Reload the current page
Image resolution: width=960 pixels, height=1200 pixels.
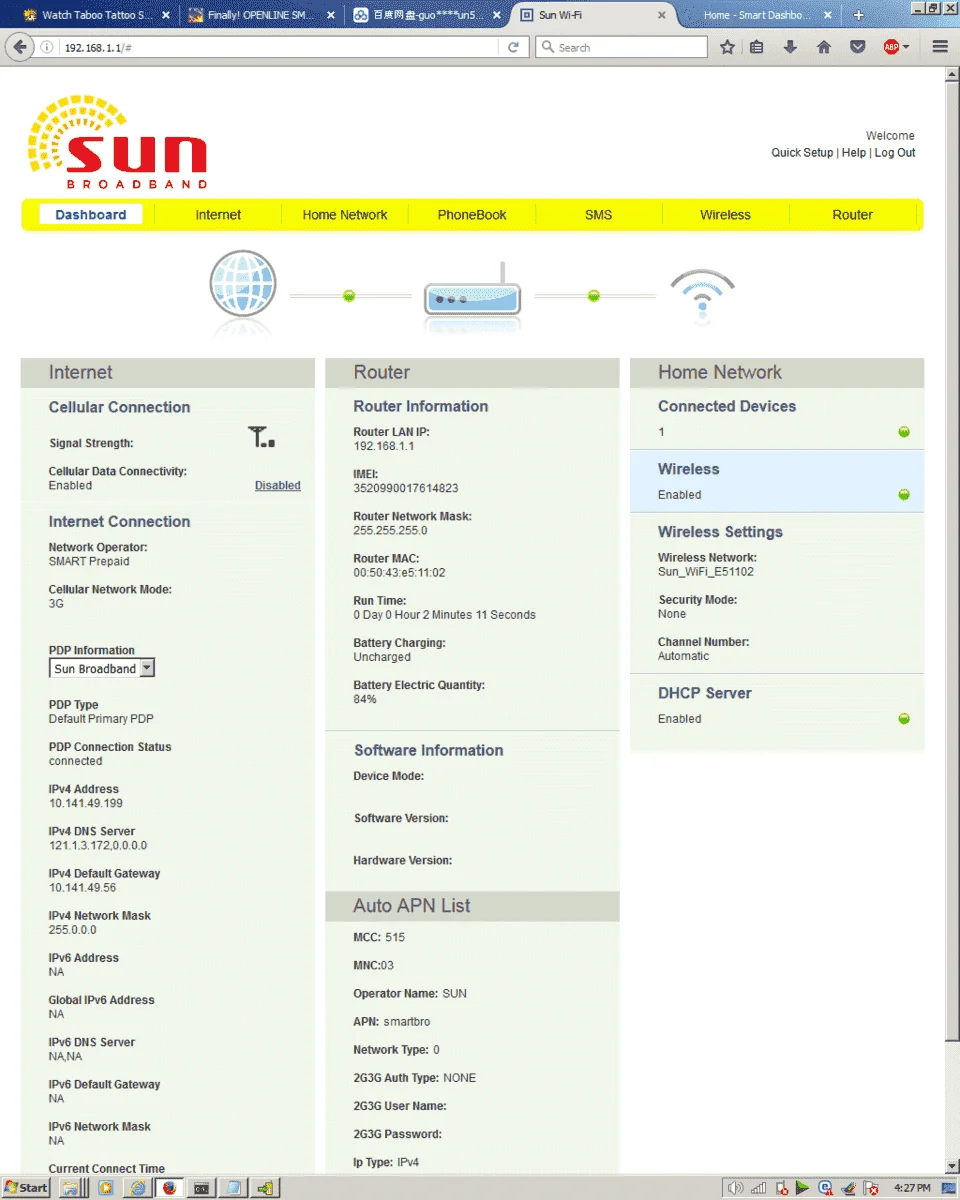pyautogui.click(x=513, y=47)
